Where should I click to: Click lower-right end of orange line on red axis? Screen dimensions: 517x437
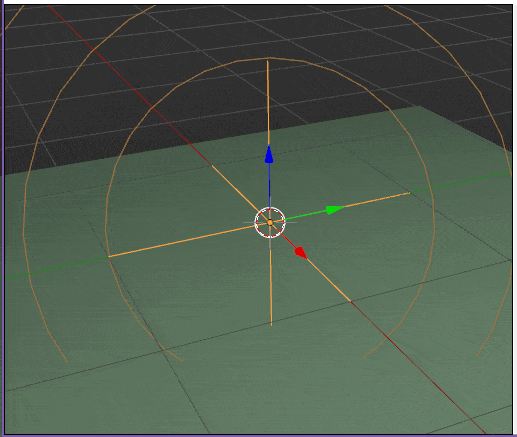tap(350, 301)
